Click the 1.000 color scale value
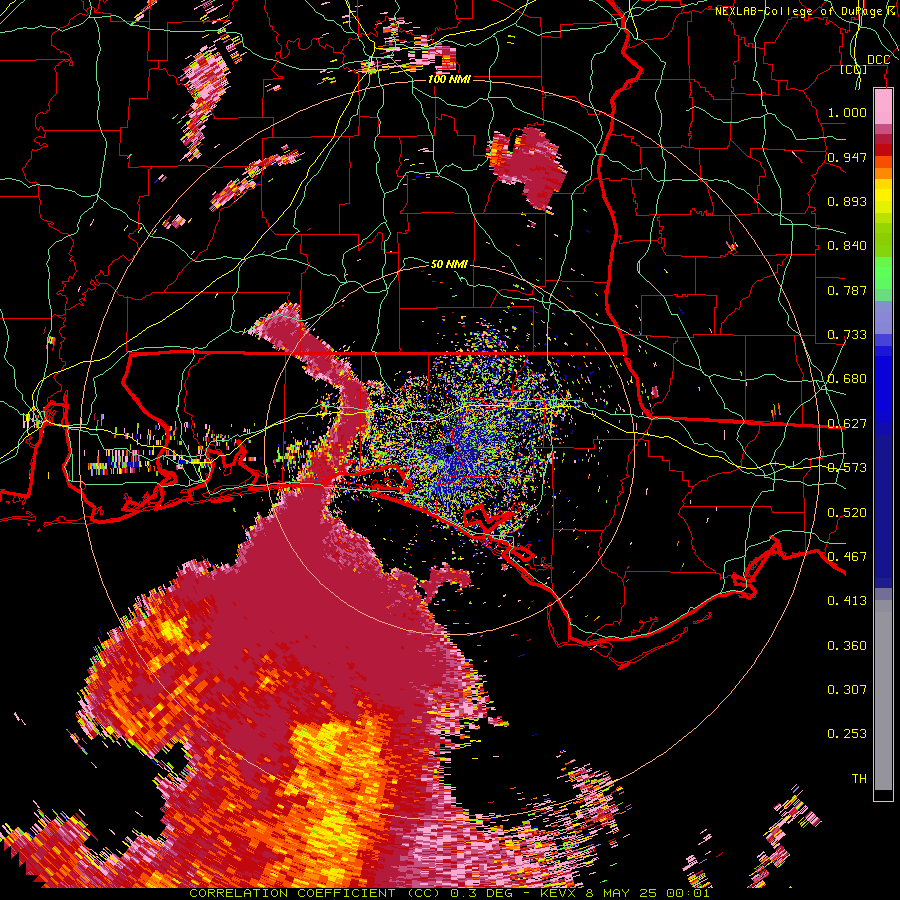900x900 pixels. pos(847,112)
